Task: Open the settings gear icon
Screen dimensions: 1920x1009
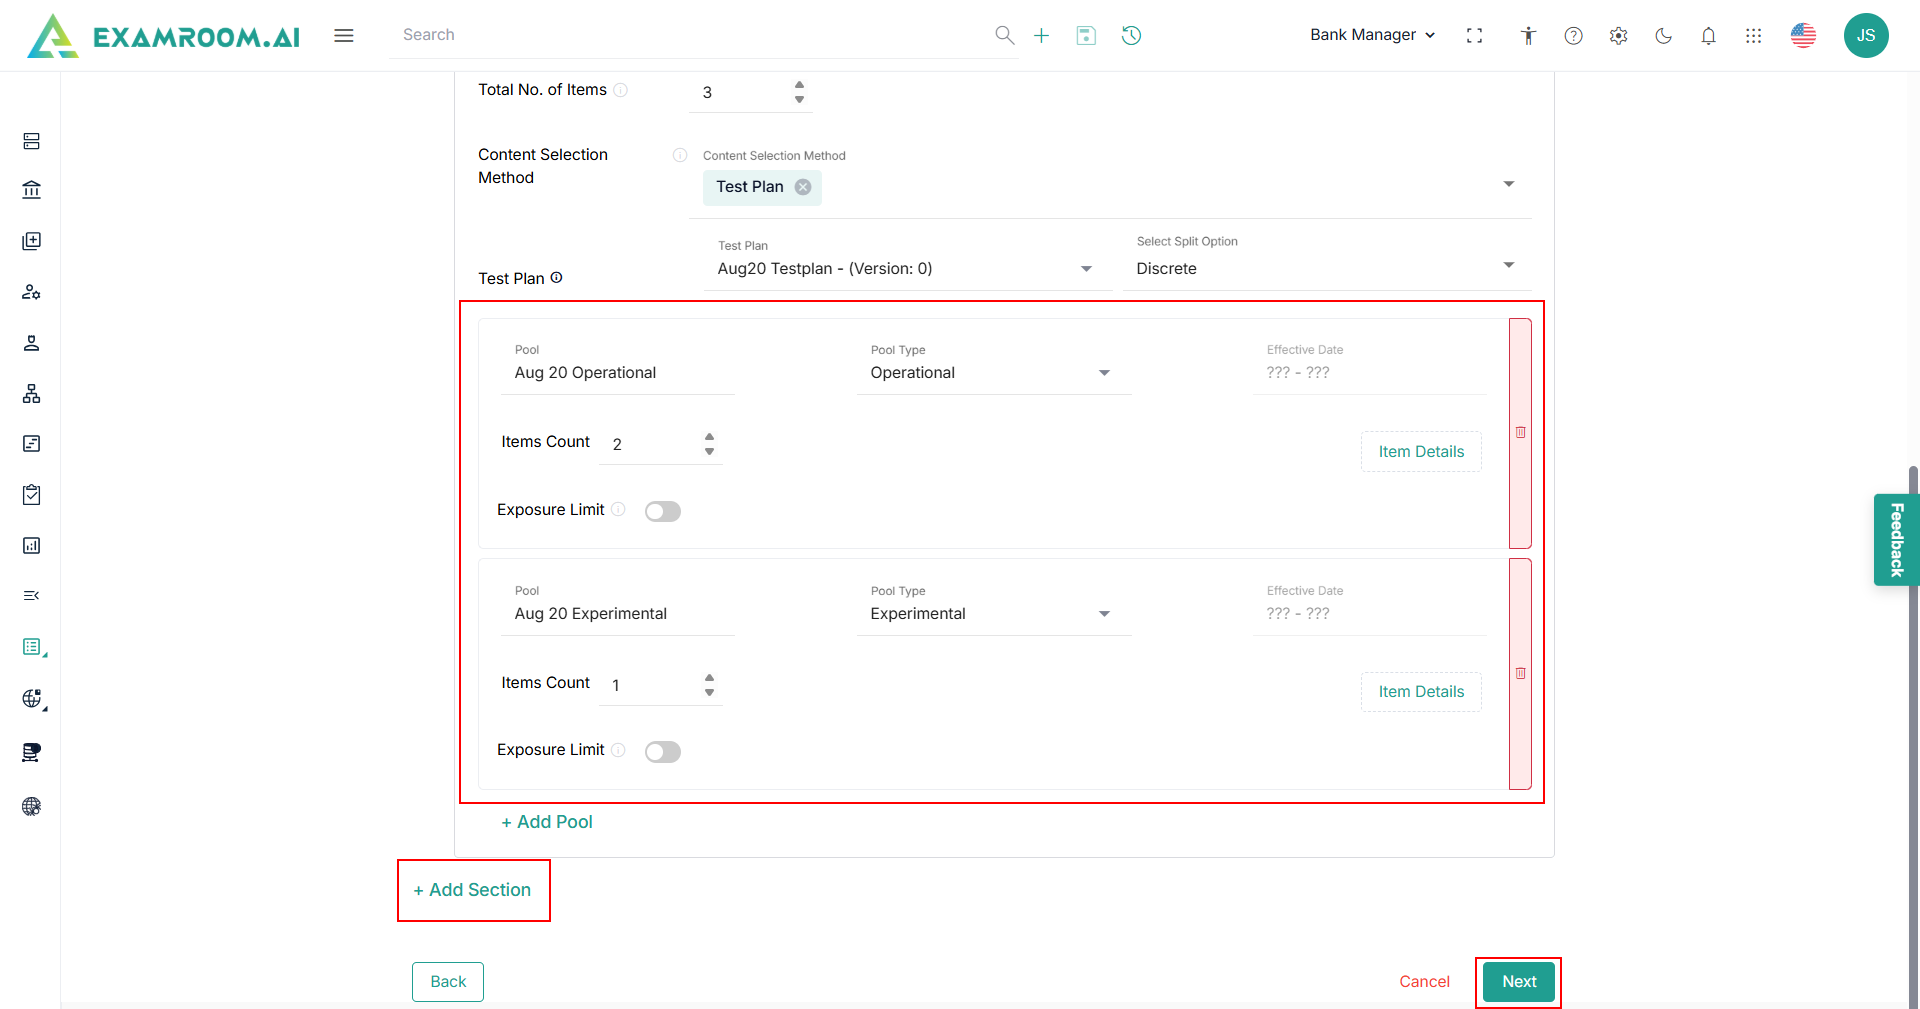Action: (1618, 36)
